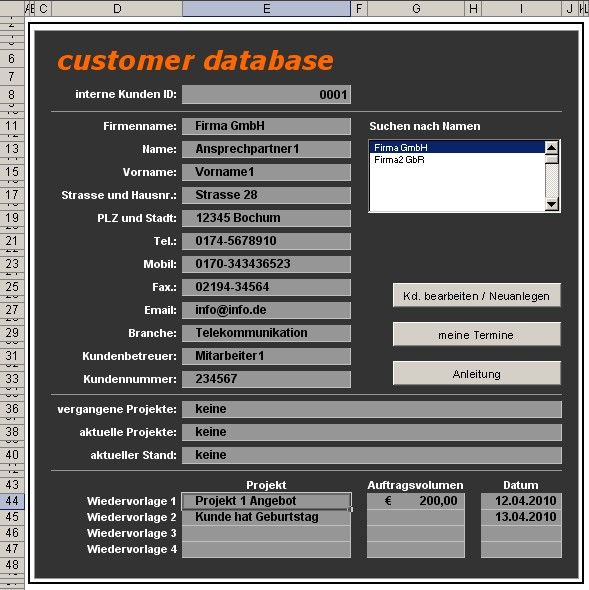589x590 pixels.
Task: Select column E header
Action: coord(266,8)
